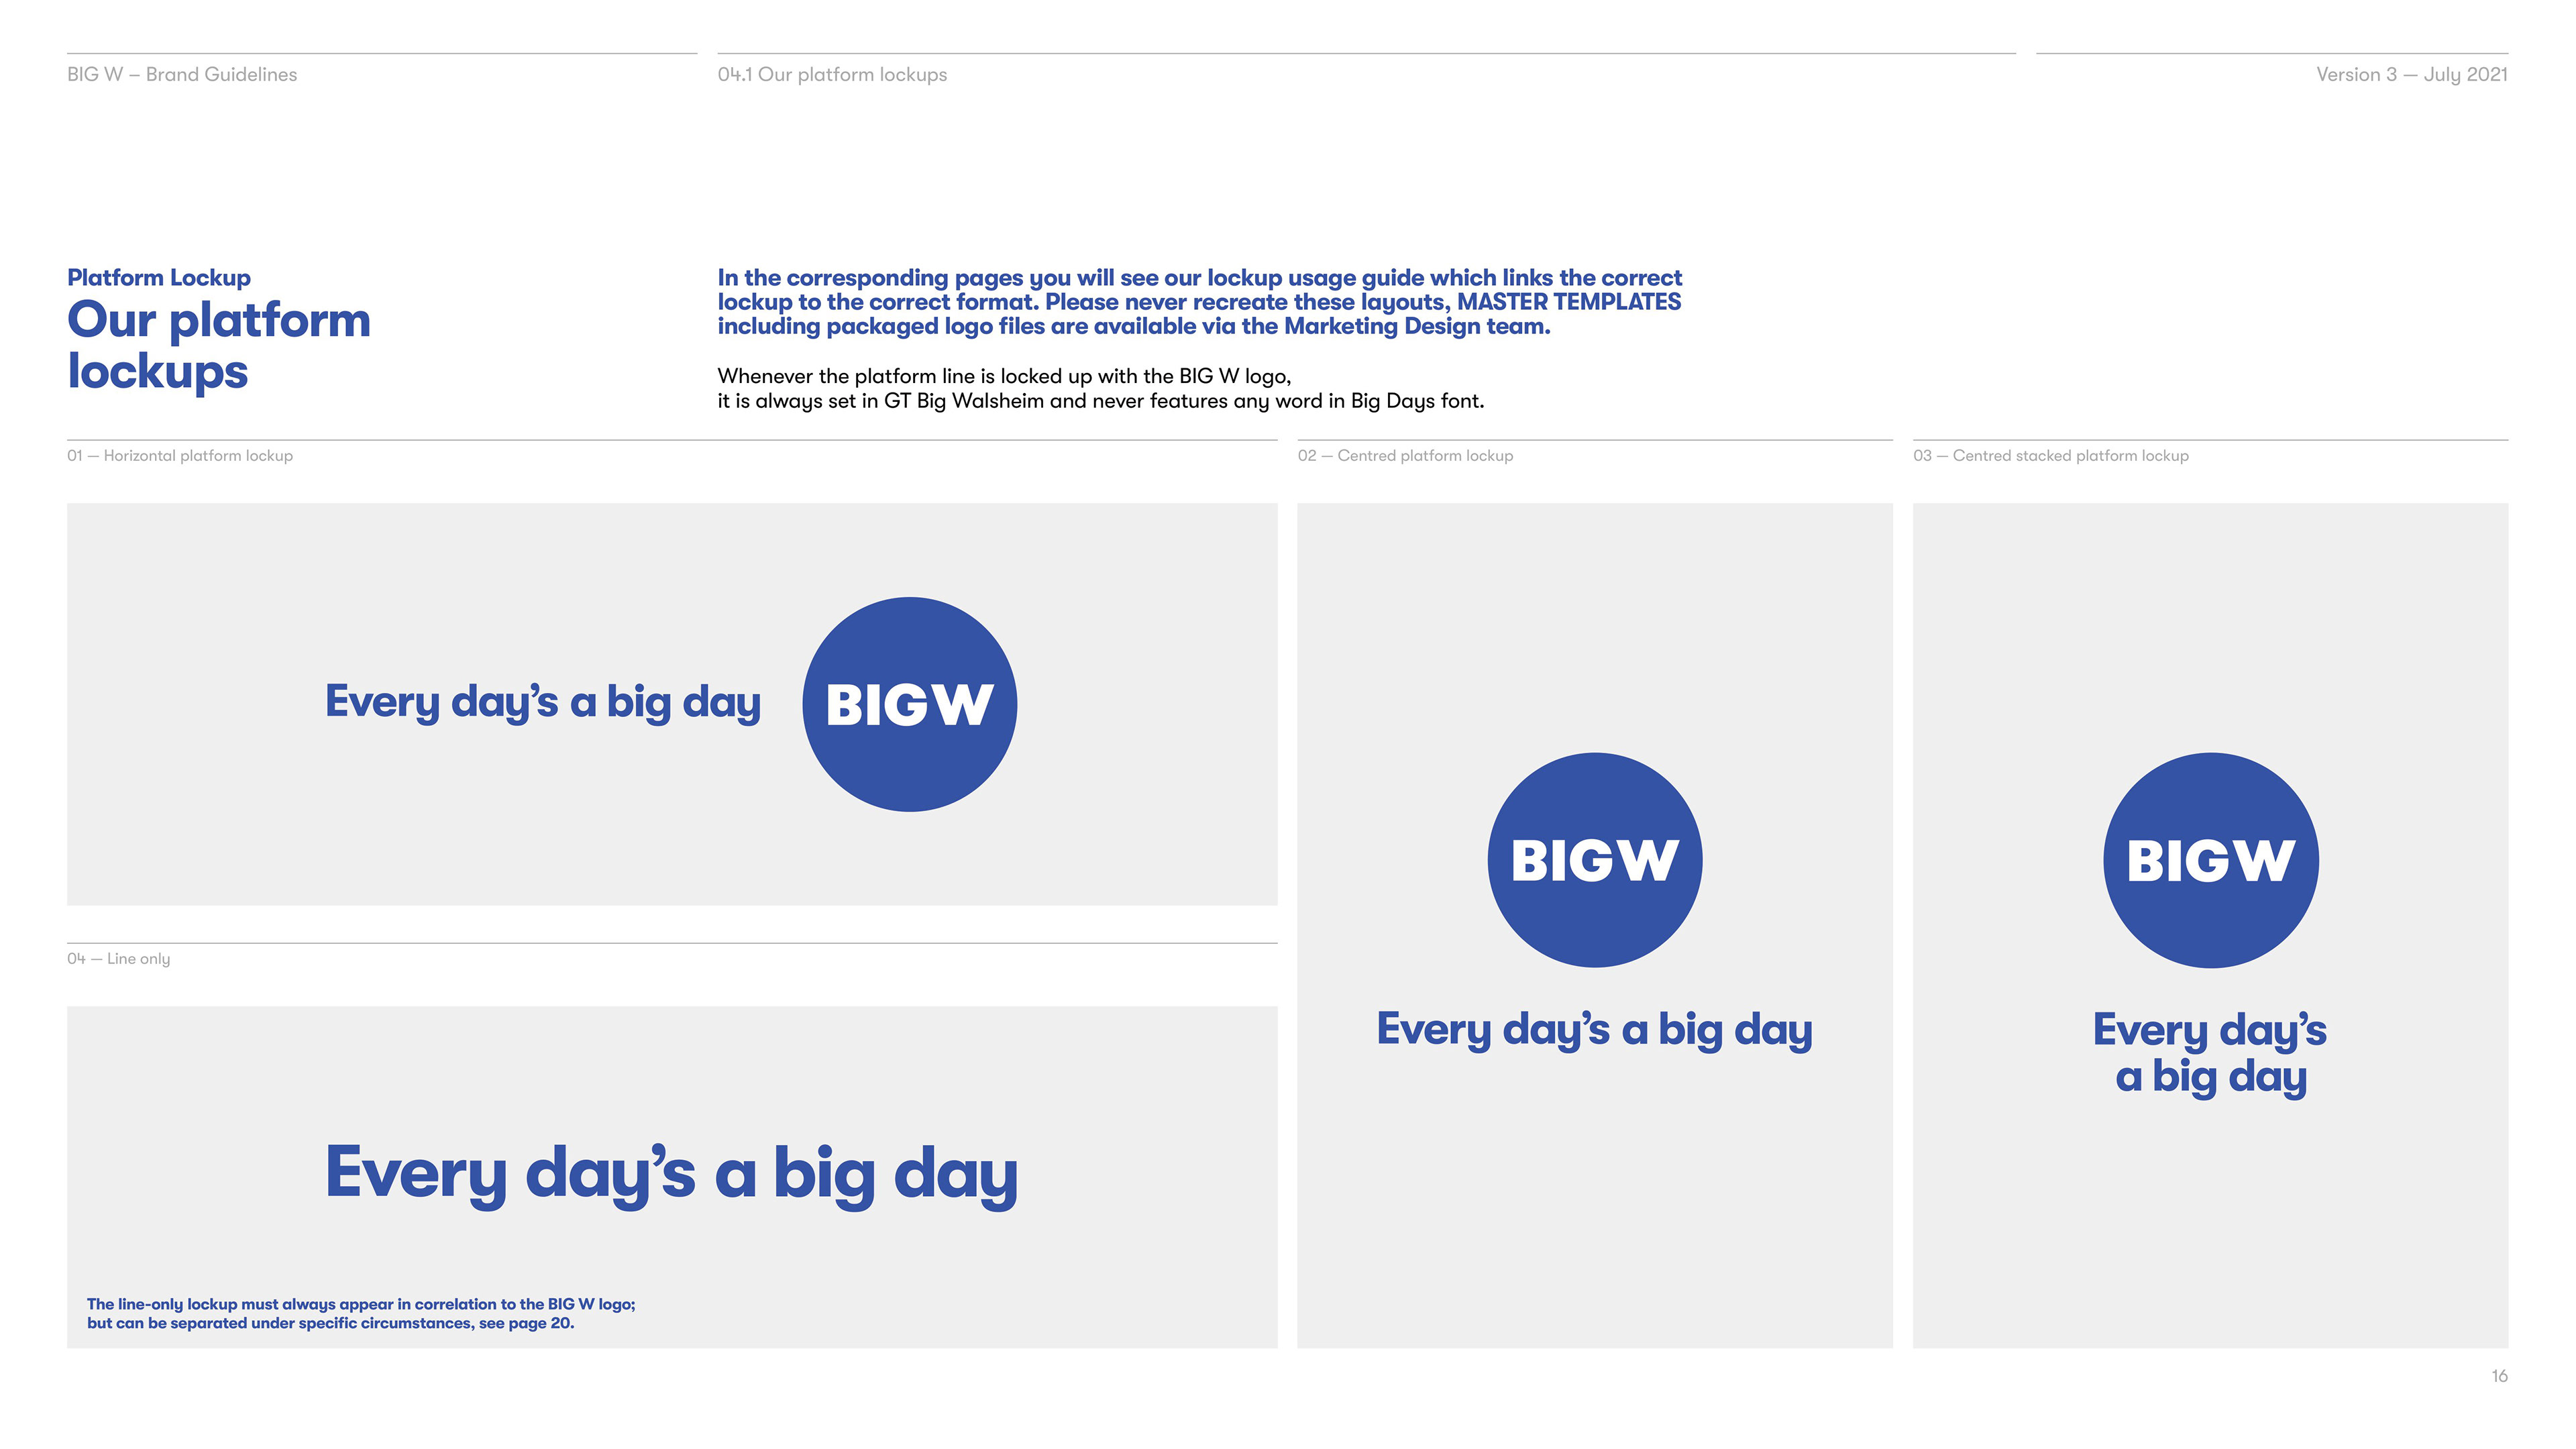2576x1449 pixels.
Task: Click '03 — Centred stacked platform lockup' label
Action: 2050,455
